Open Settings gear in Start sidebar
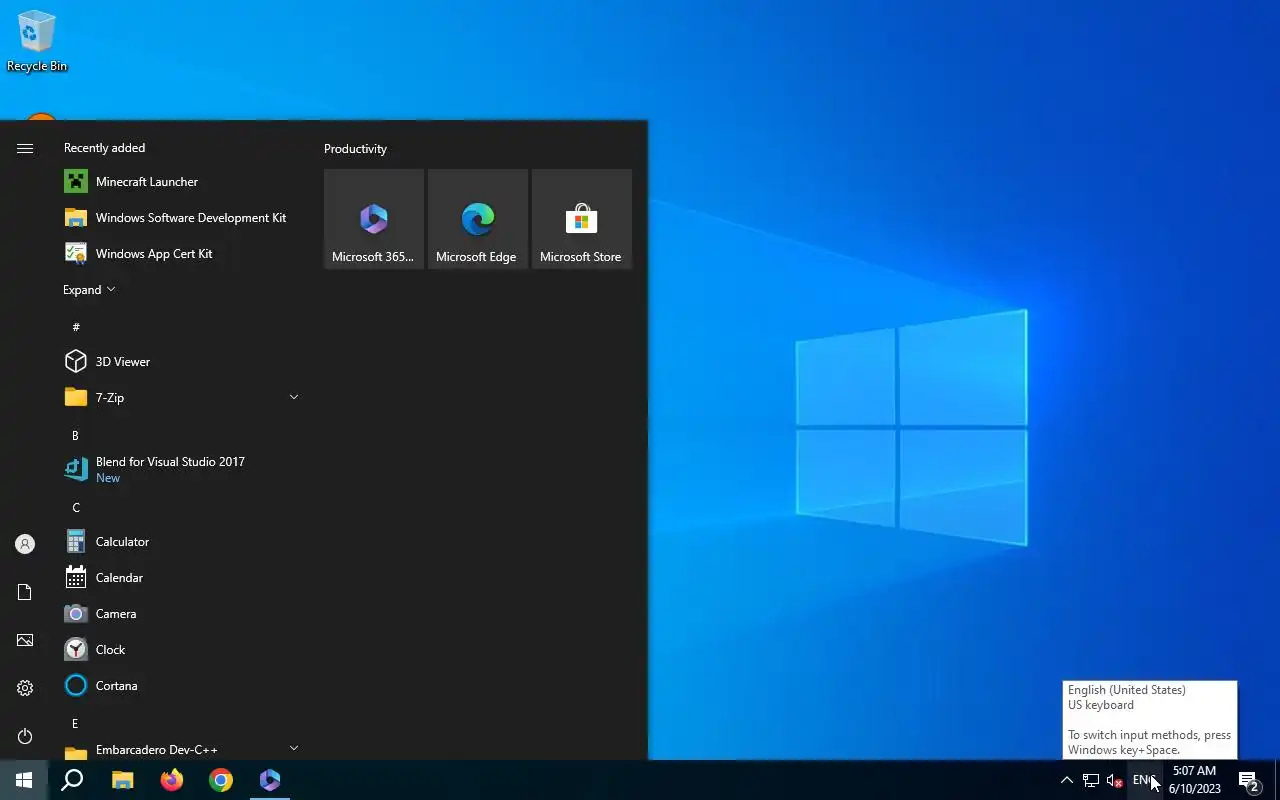The image size is (1280, 800). (x=25, y=688)
